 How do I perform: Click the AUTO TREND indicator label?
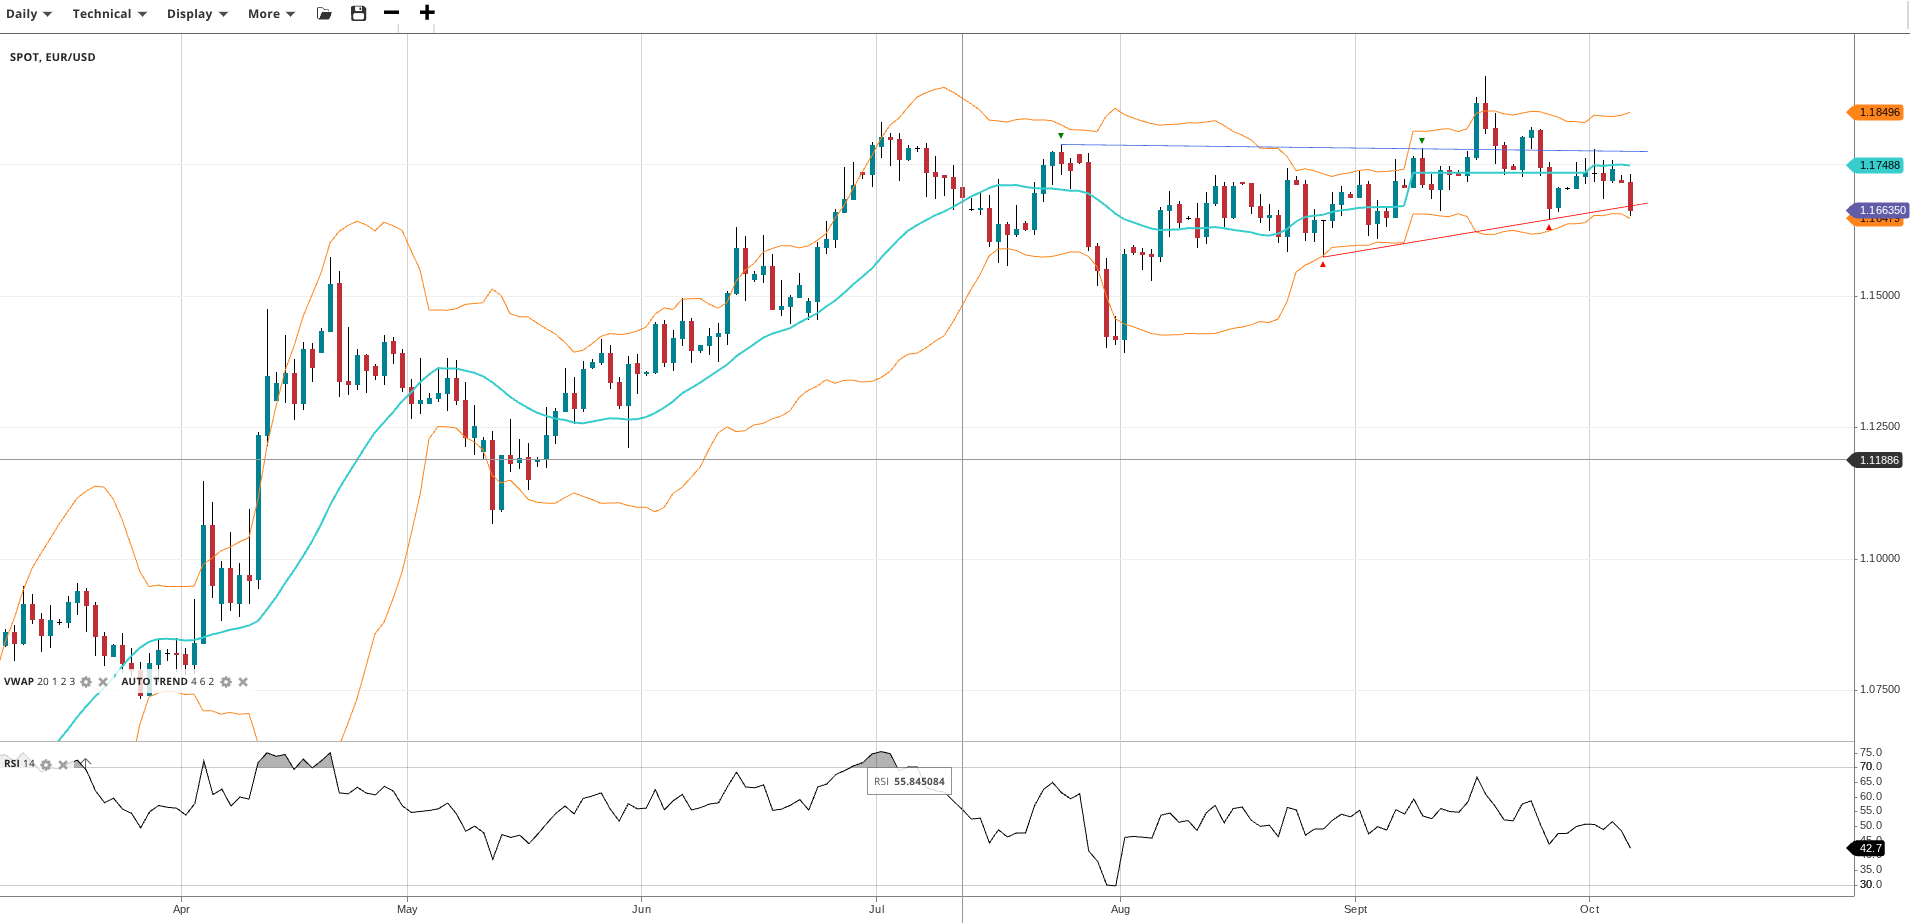tap(154, 682)
